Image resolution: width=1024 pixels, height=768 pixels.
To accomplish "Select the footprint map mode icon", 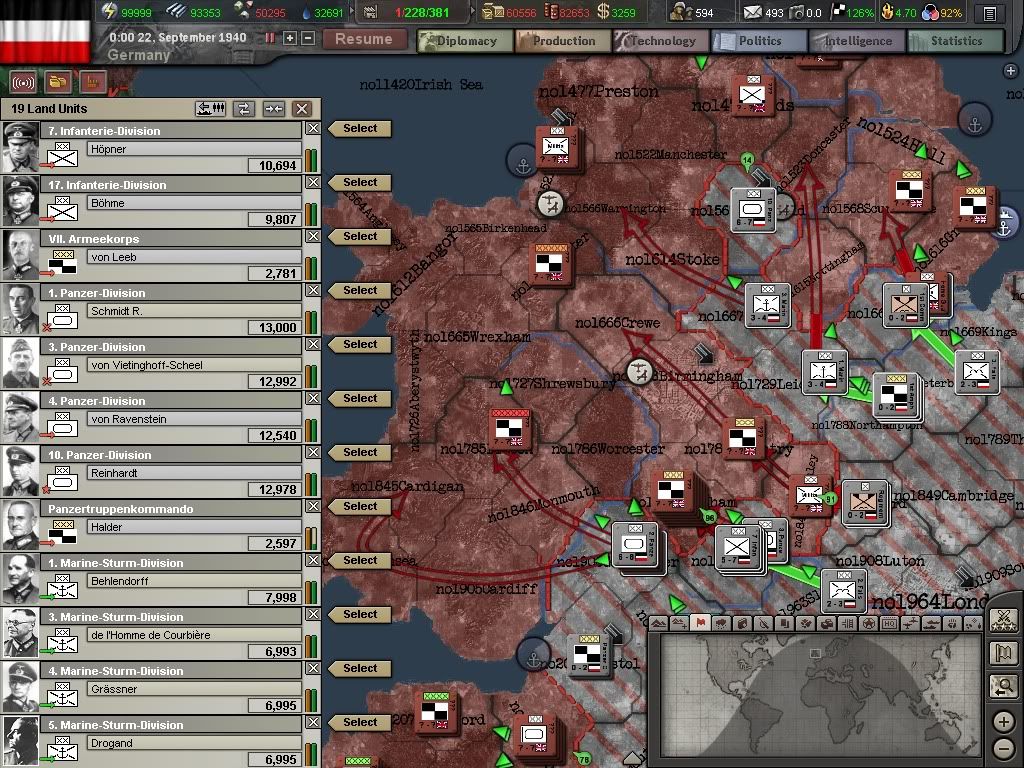I will (x=953, y=623).
